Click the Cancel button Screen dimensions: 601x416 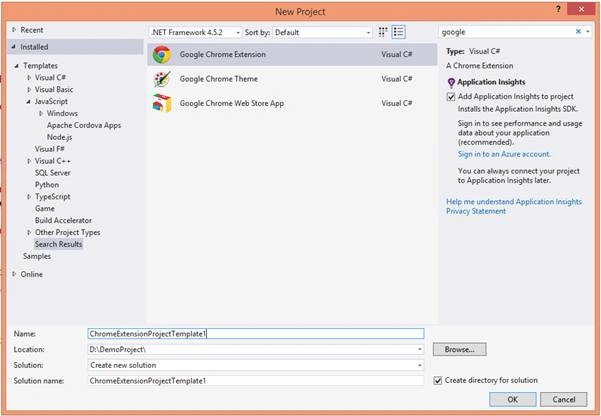563,400
